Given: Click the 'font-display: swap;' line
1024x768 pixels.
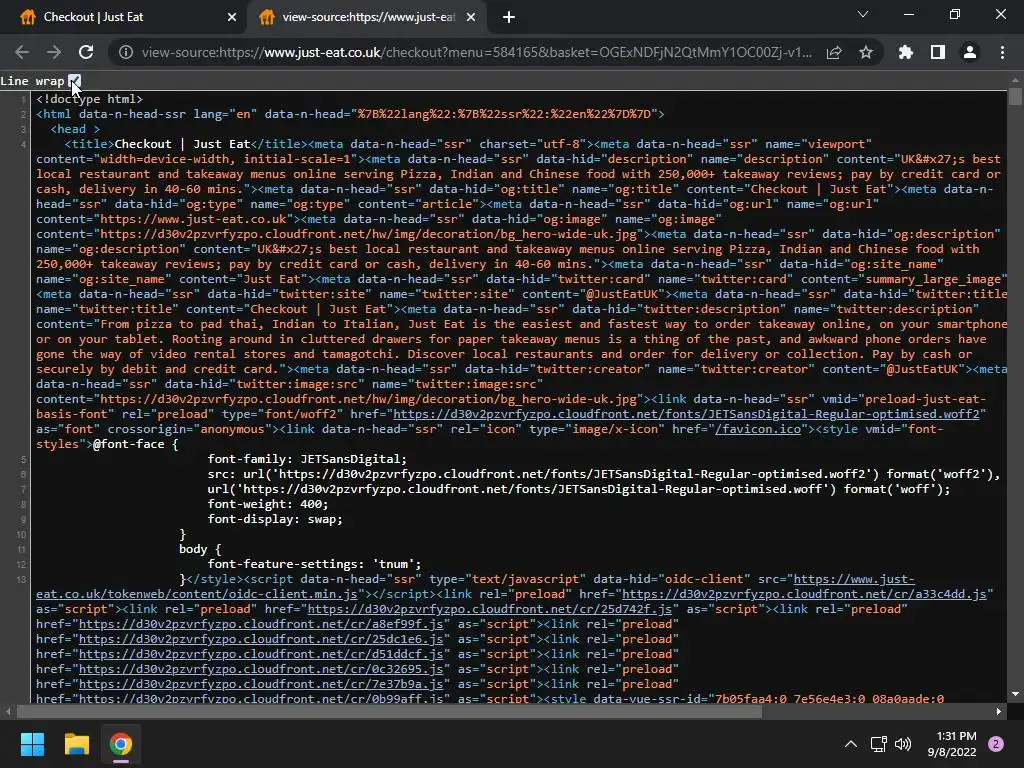Looking at the screenshot, I should click(x=275, y=519).
